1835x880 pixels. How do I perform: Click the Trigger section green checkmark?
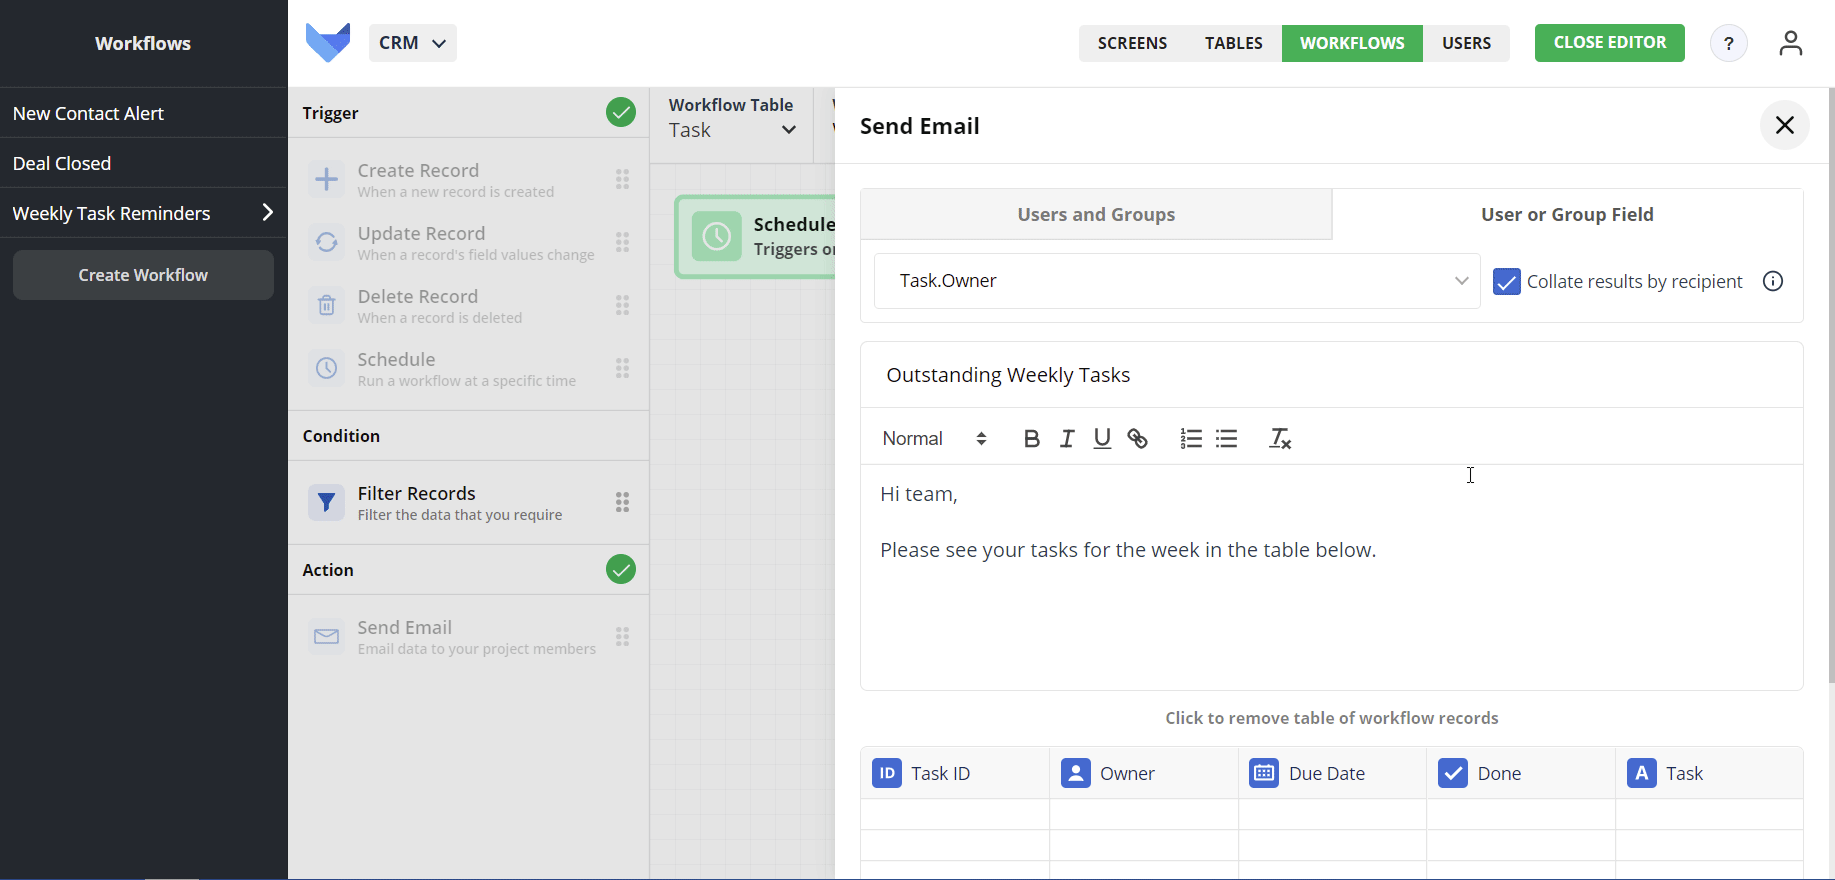click(x=621, y=112)
